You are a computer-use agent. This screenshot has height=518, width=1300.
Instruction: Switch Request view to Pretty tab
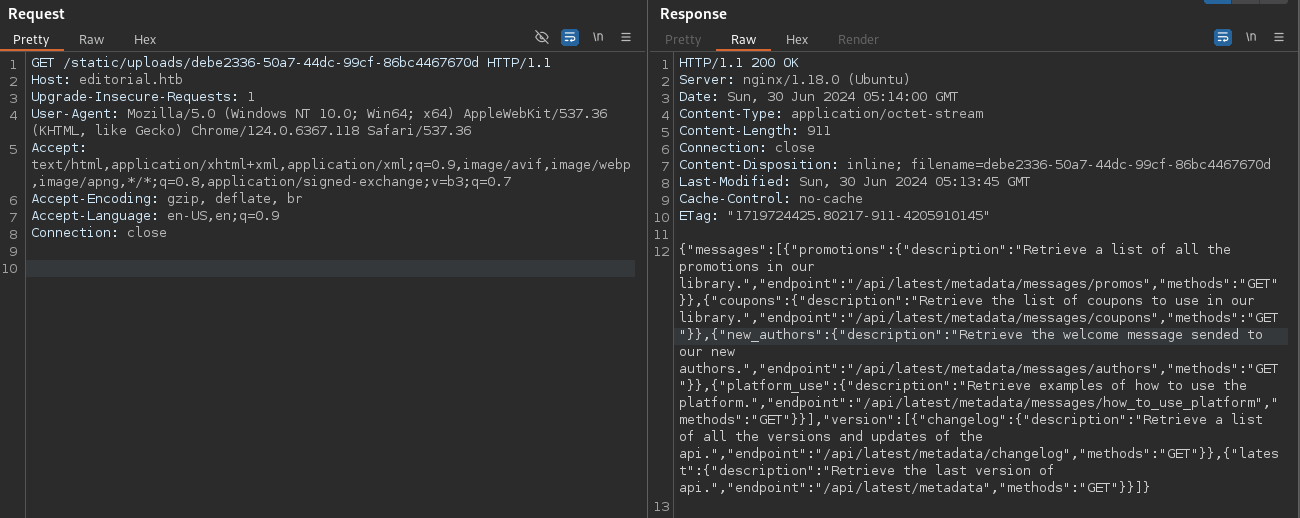point(31,40)
